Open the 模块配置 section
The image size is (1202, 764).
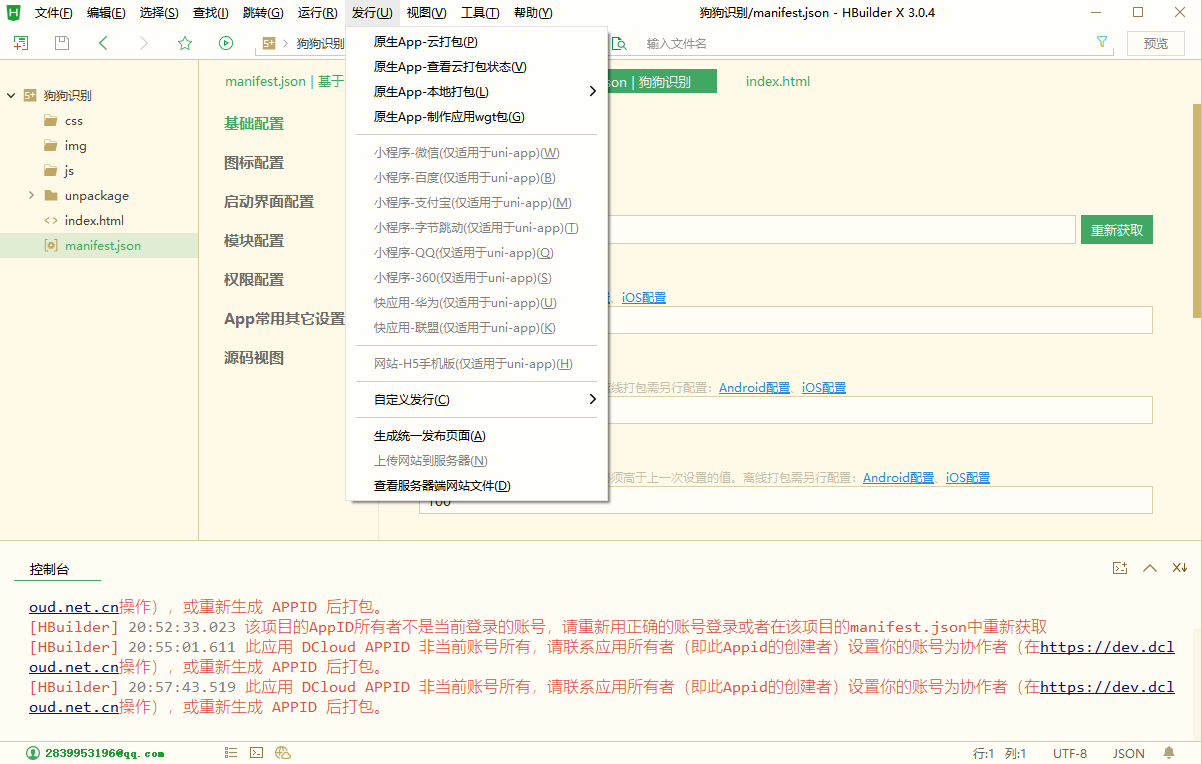click(254, 240)
